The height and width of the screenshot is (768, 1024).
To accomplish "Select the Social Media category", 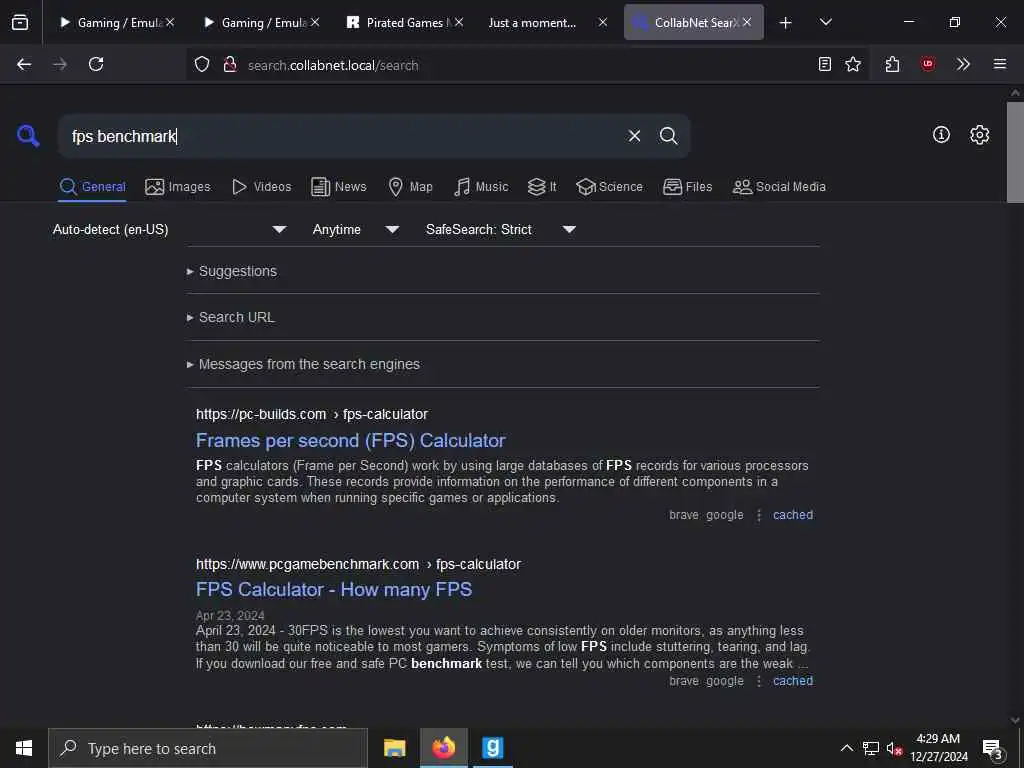I will tap(779, 187).
